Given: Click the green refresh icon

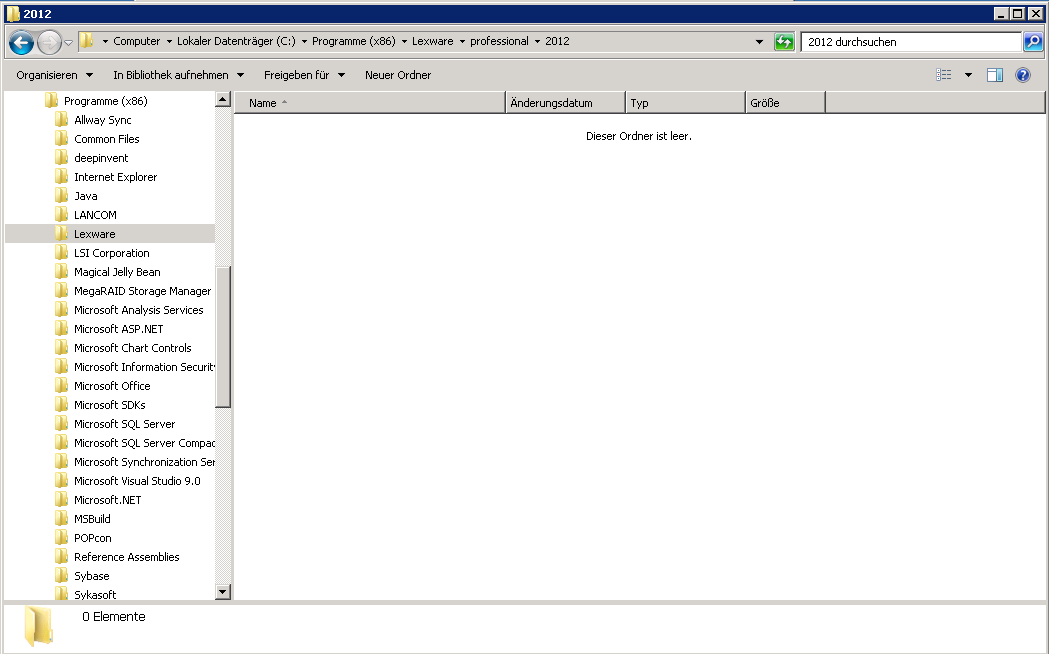Looking at the screenshot, I should pyautogui.click(x=784, y=42).
